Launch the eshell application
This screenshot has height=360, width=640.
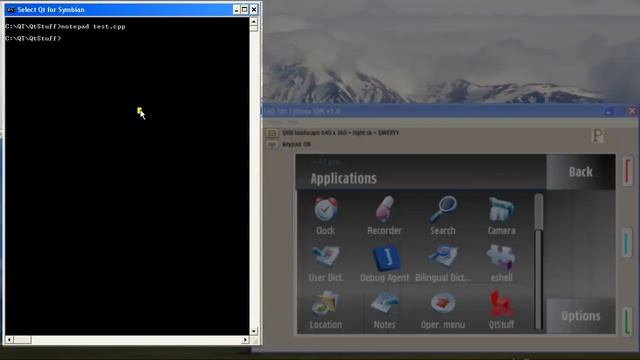pos(502,264)
